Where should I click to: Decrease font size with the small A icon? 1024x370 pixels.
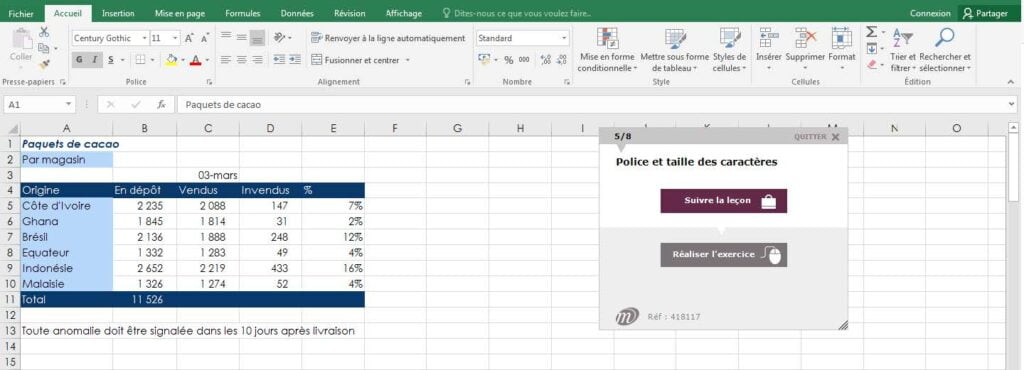coord(204,39)
